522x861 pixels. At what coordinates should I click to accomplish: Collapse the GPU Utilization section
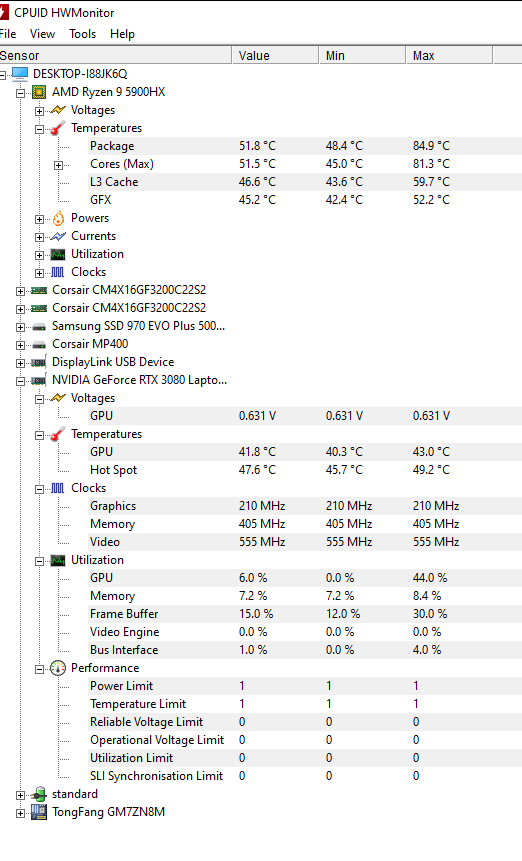[40, 561]
